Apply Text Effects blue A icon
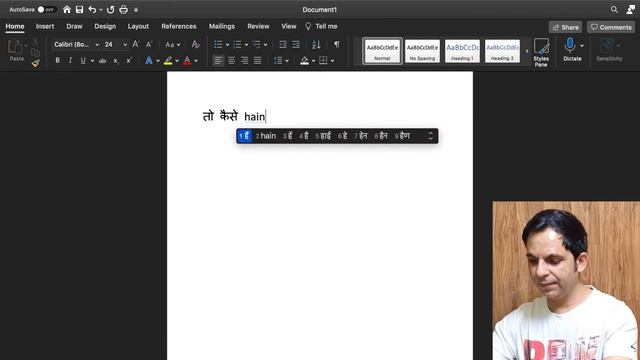 149,60
